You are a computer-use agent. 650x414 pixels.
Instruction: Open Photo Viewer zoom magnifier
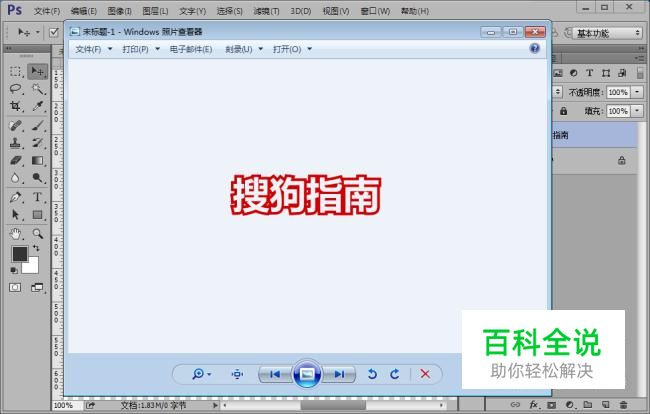click(x=201, y=374)
